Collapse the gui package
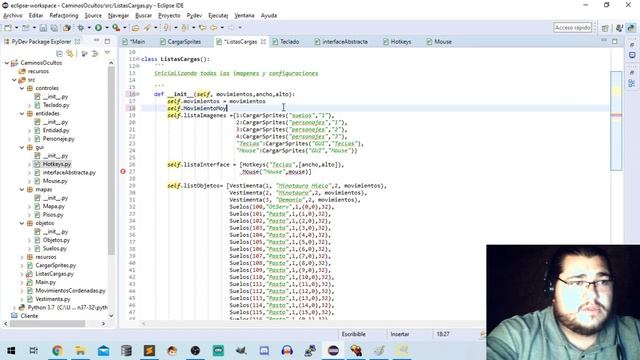 [x=22, y=147]
